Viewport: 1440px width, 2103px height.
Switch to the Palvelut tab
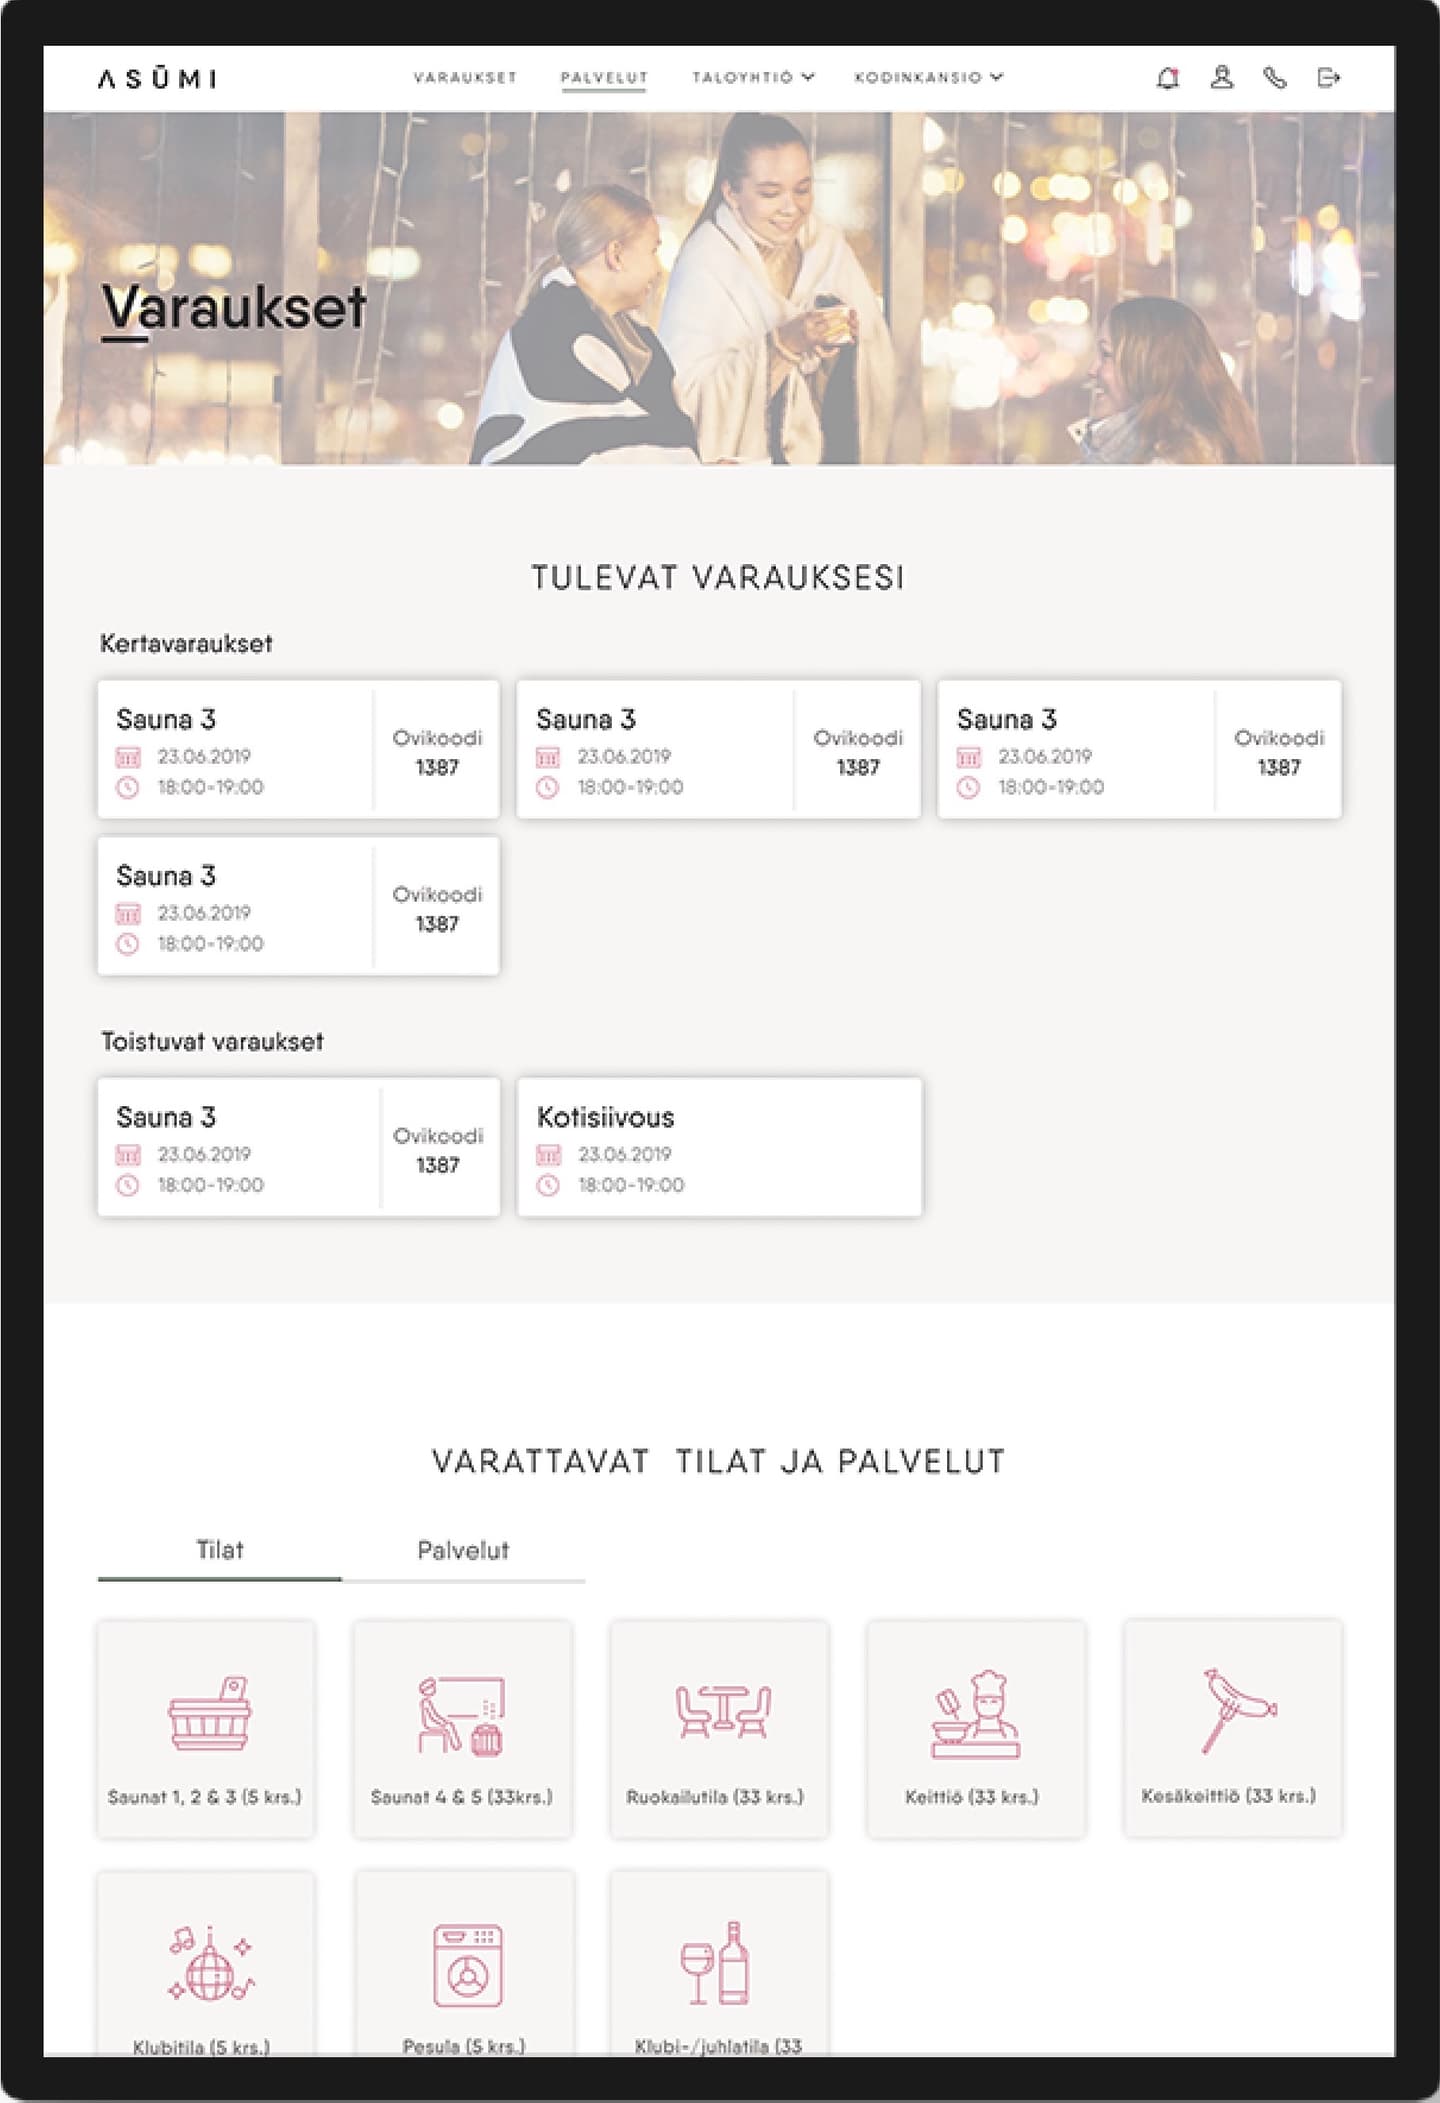(x=463, y=1551)
